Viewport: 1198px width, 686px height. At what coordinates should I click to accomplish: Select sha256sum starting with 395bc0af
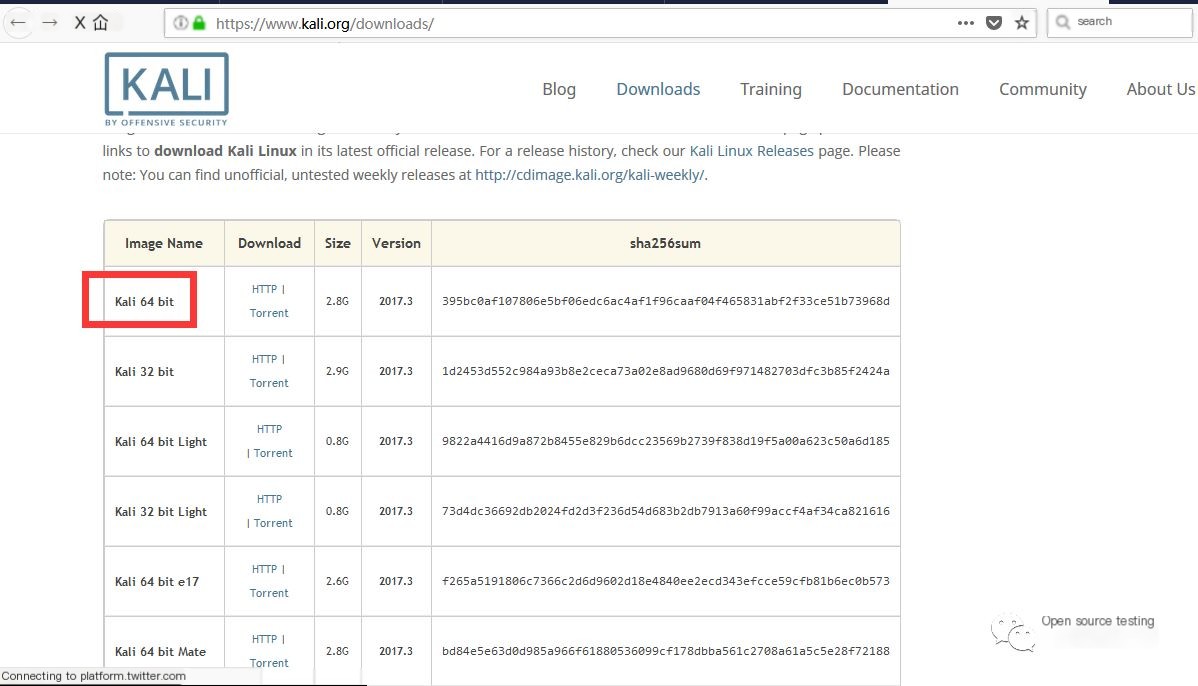(x=665, y=302)
